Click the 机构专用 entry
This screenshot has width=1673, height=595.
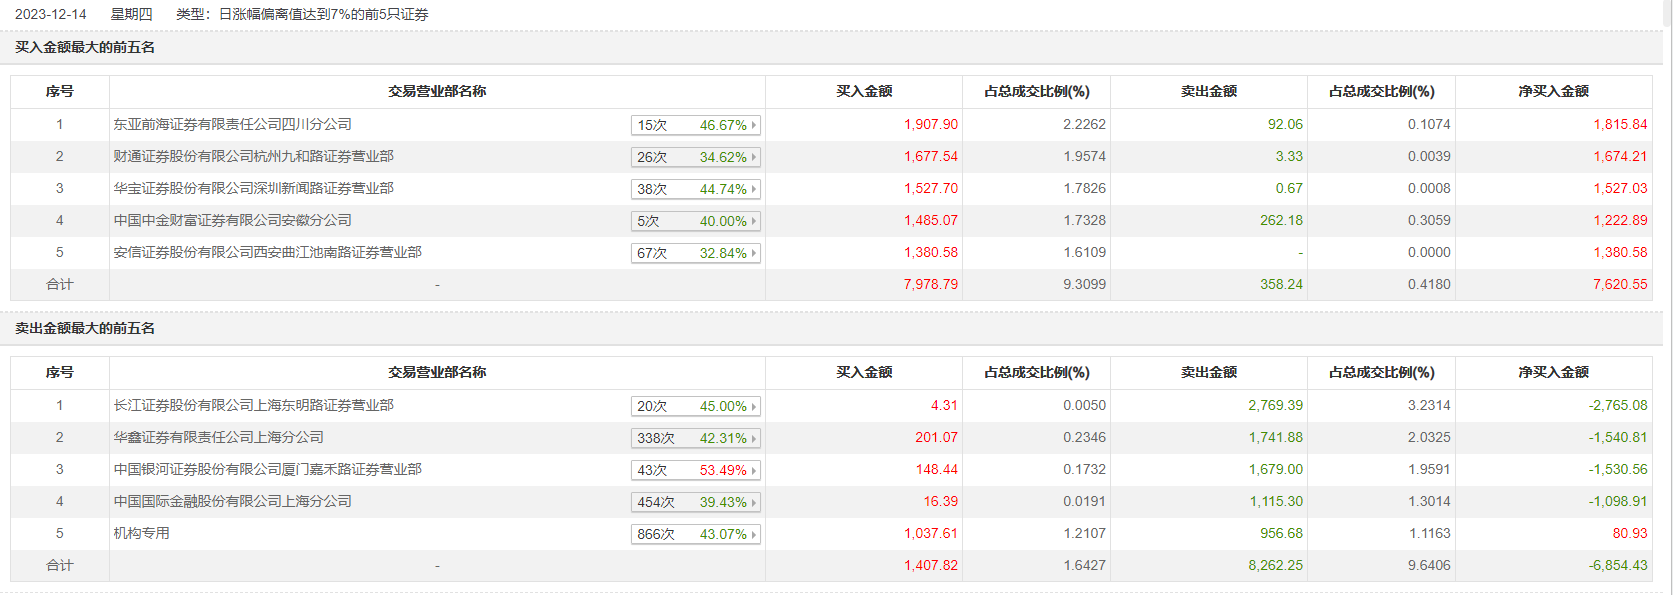[141, 533]
